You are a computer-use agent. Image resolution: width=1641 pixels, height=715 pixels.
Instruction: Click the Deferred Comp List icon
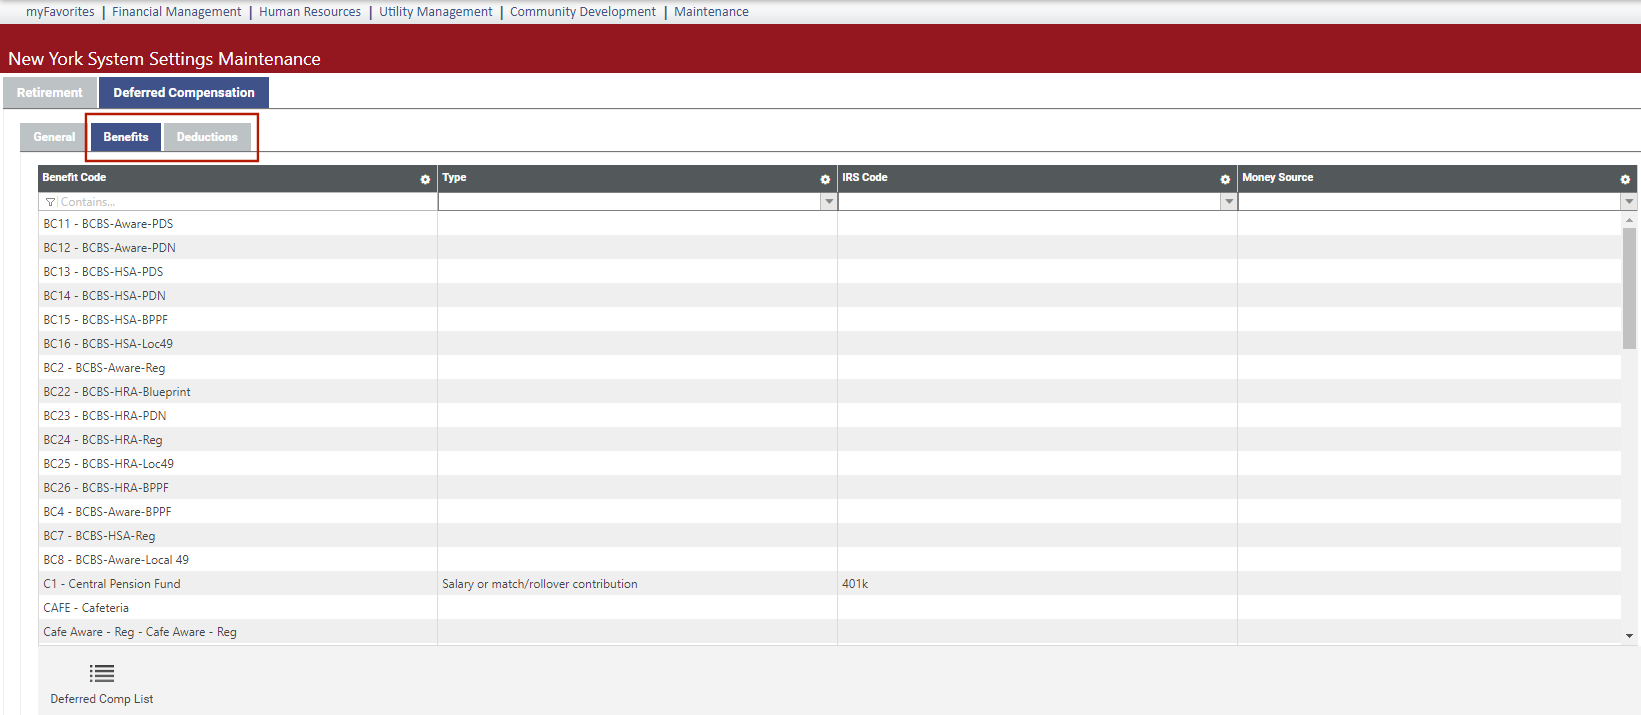coord(102,674)
